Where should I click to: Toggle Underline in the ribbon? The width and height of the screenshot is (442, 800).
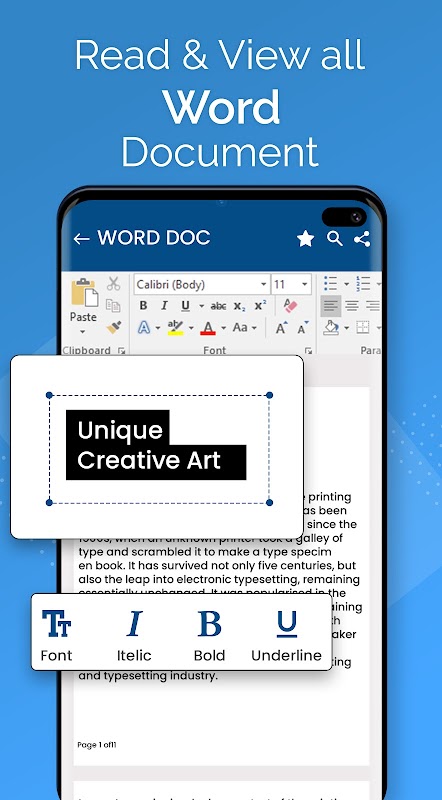(185, 306)
